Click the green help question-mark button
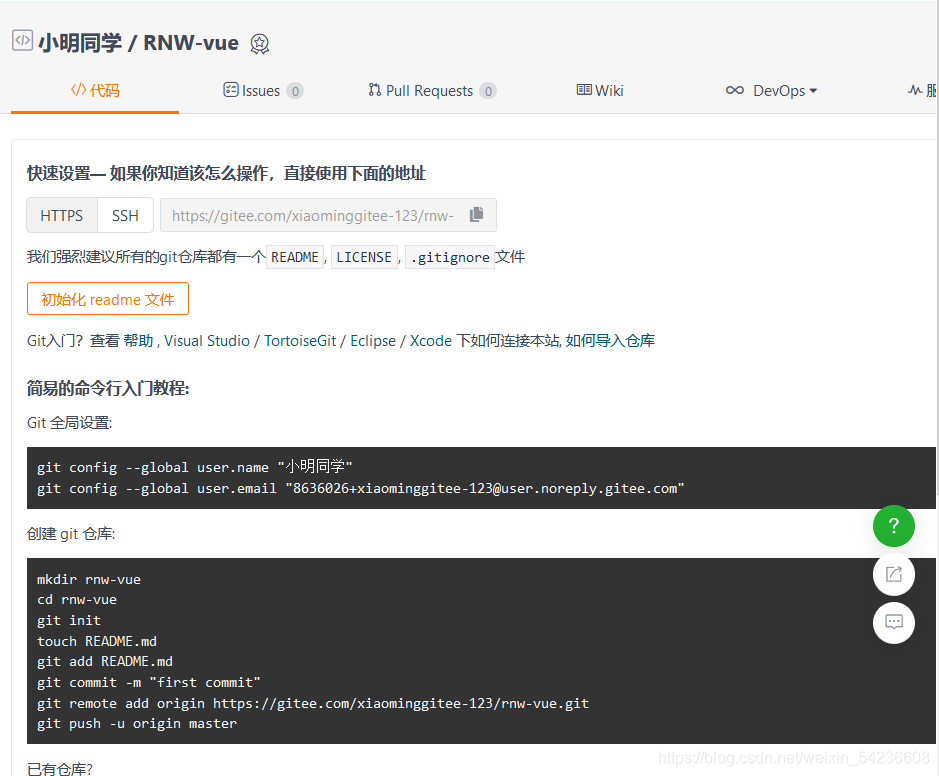 point(893,526)
